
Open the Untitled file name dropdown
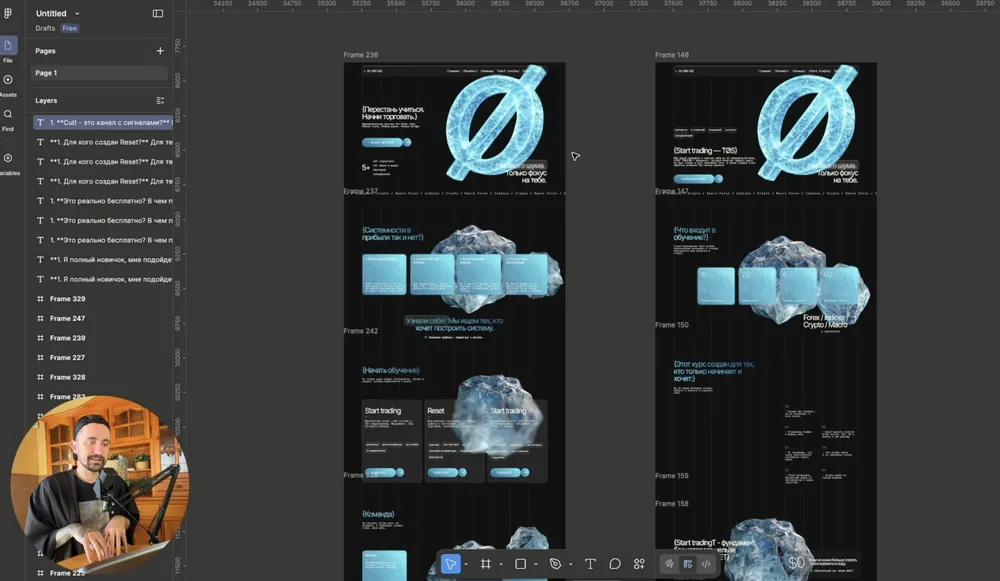78,13
